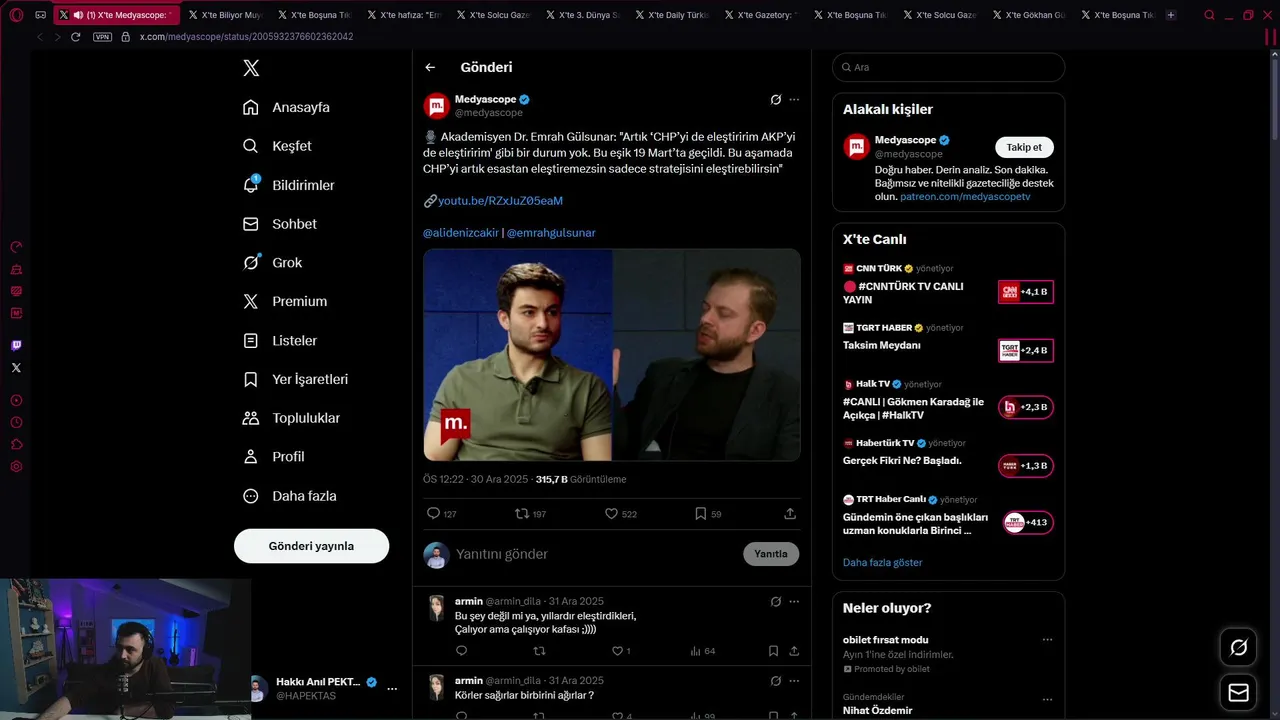Viewport: 1280px width, 720px height.
Task: Open Premium page
Action: (285, 301)
